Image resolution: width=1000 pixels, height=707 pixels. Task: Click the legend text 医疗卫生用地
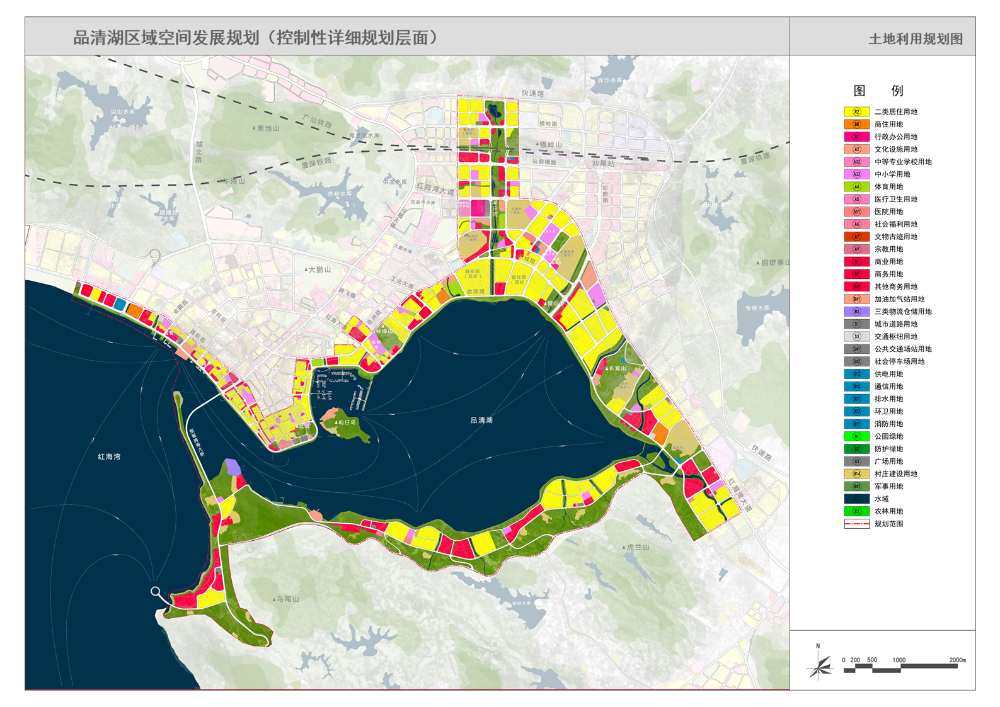[x=896, y=199]
